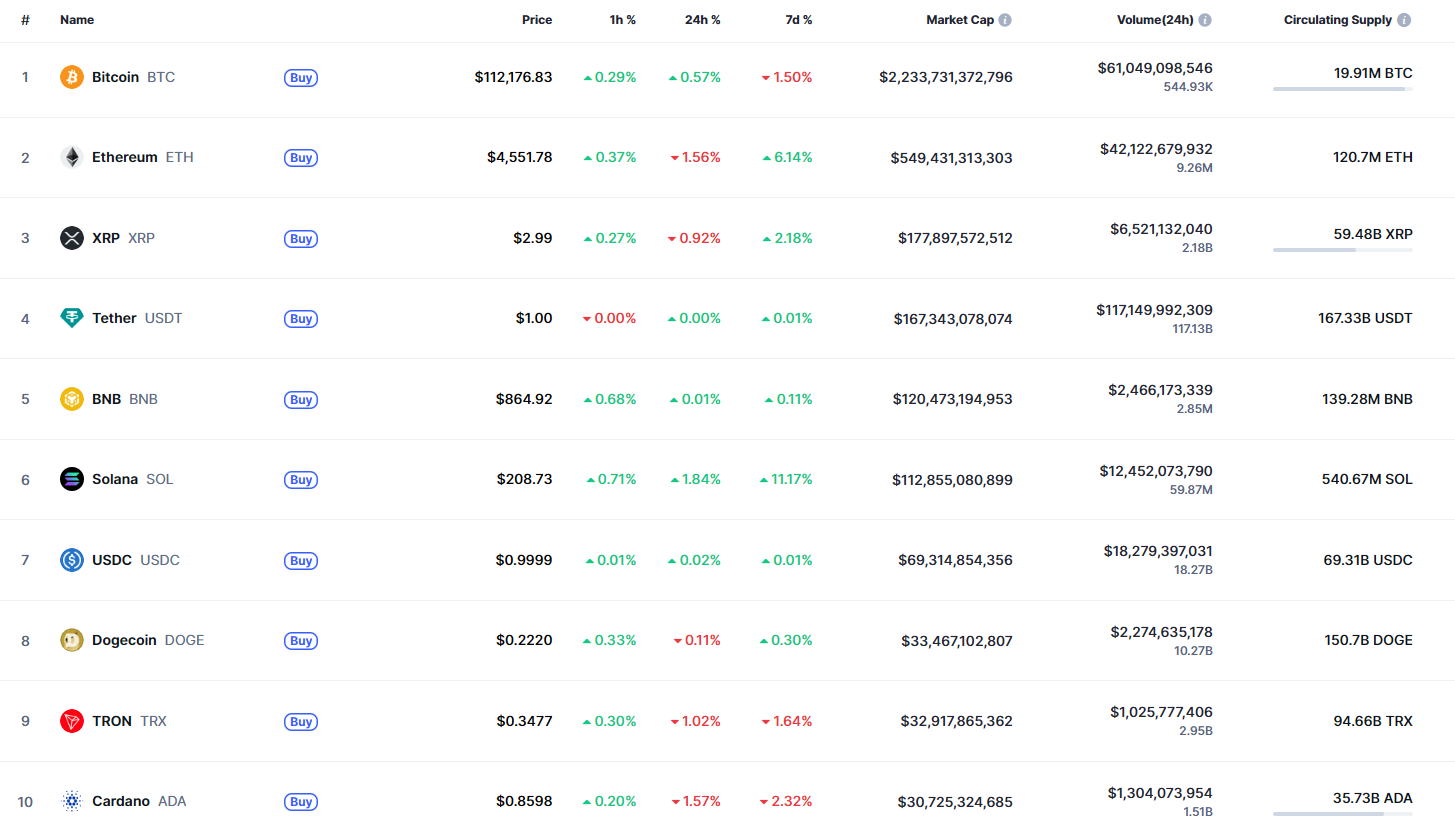Click the Market Cap info icon
This screenshot has width=1455, height=840.
(1005, 20)
